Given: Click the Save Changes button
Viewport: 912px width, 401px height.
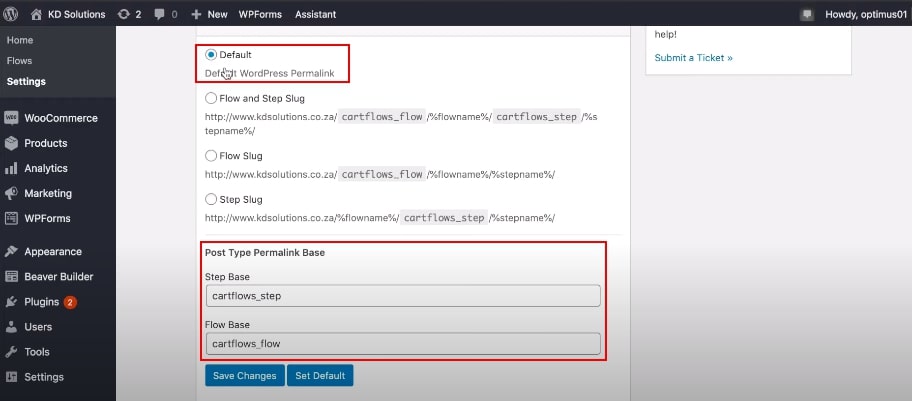Looking at the screenshot, I should 245,375.
